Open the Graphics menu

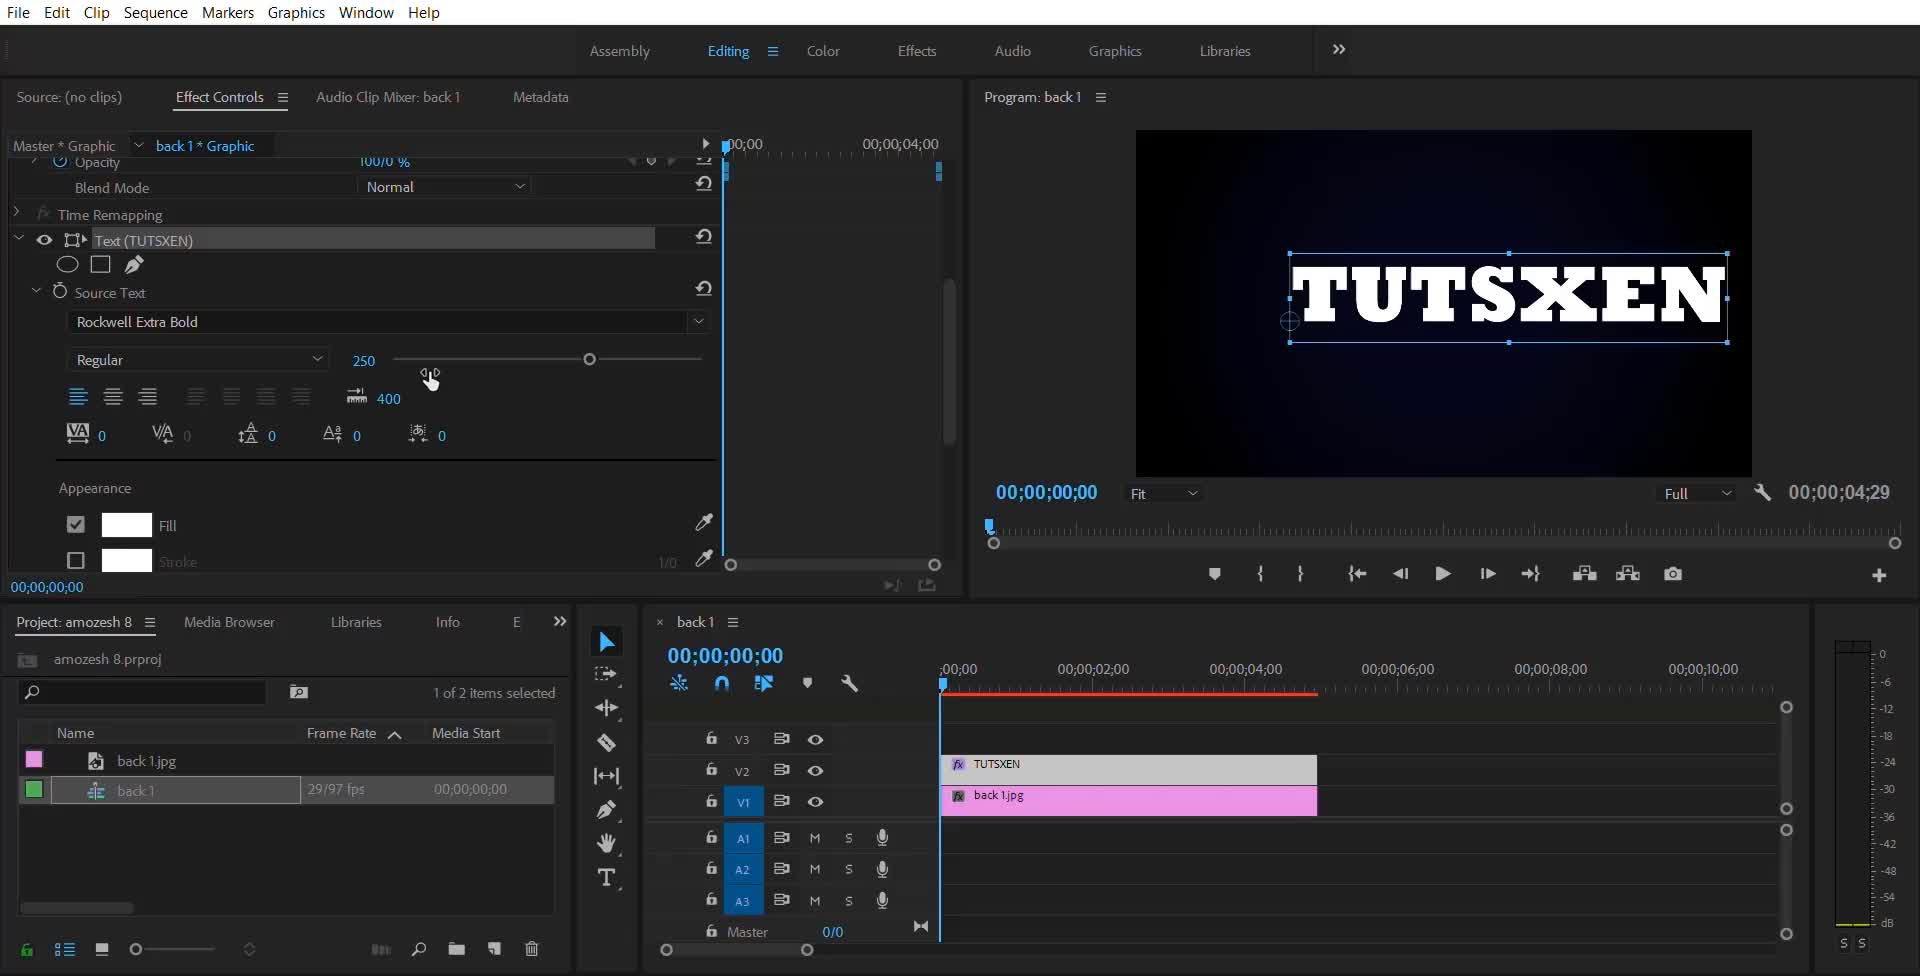click(295, 13)
